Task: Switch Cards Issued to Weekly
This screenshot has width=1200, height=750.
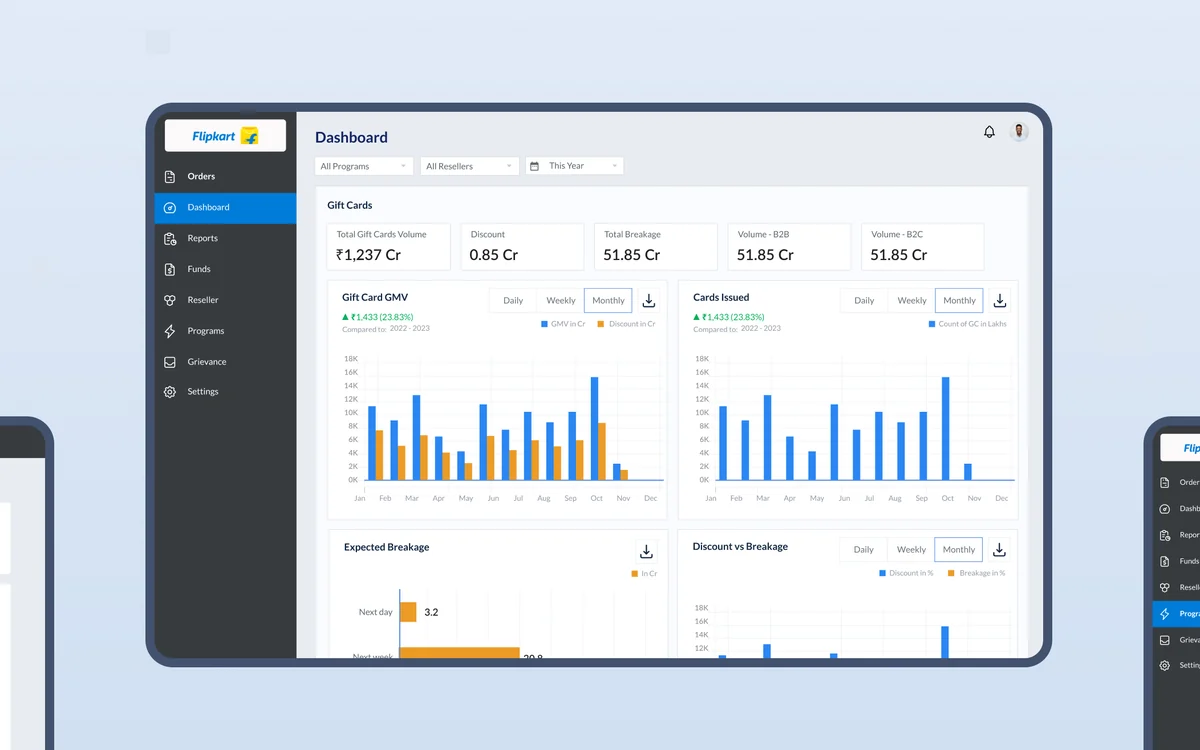Action: (x=912, y=301)
